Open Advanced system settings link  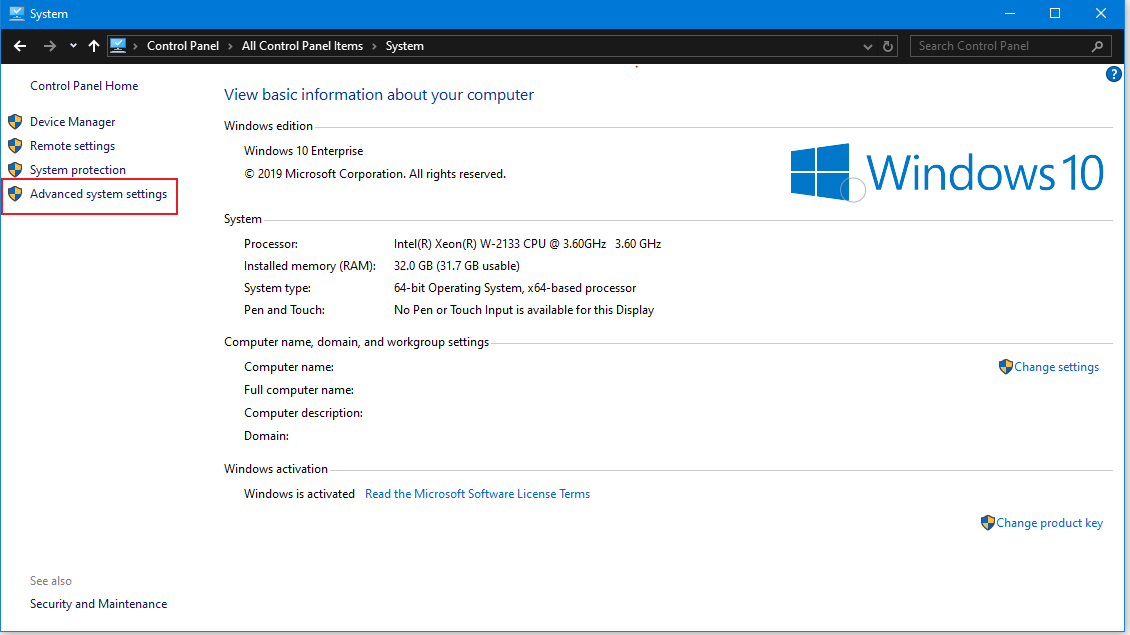98,194
